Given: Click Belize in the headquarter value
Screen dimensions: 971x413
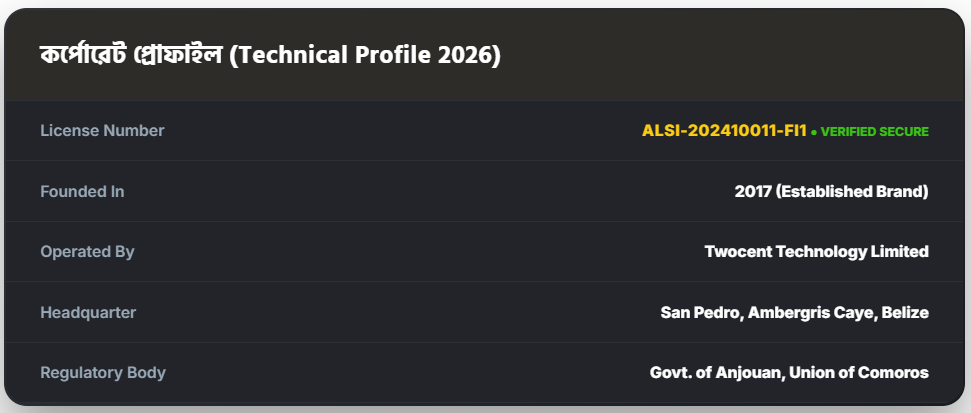Looking at the screenshot, I should pos(905,313).
